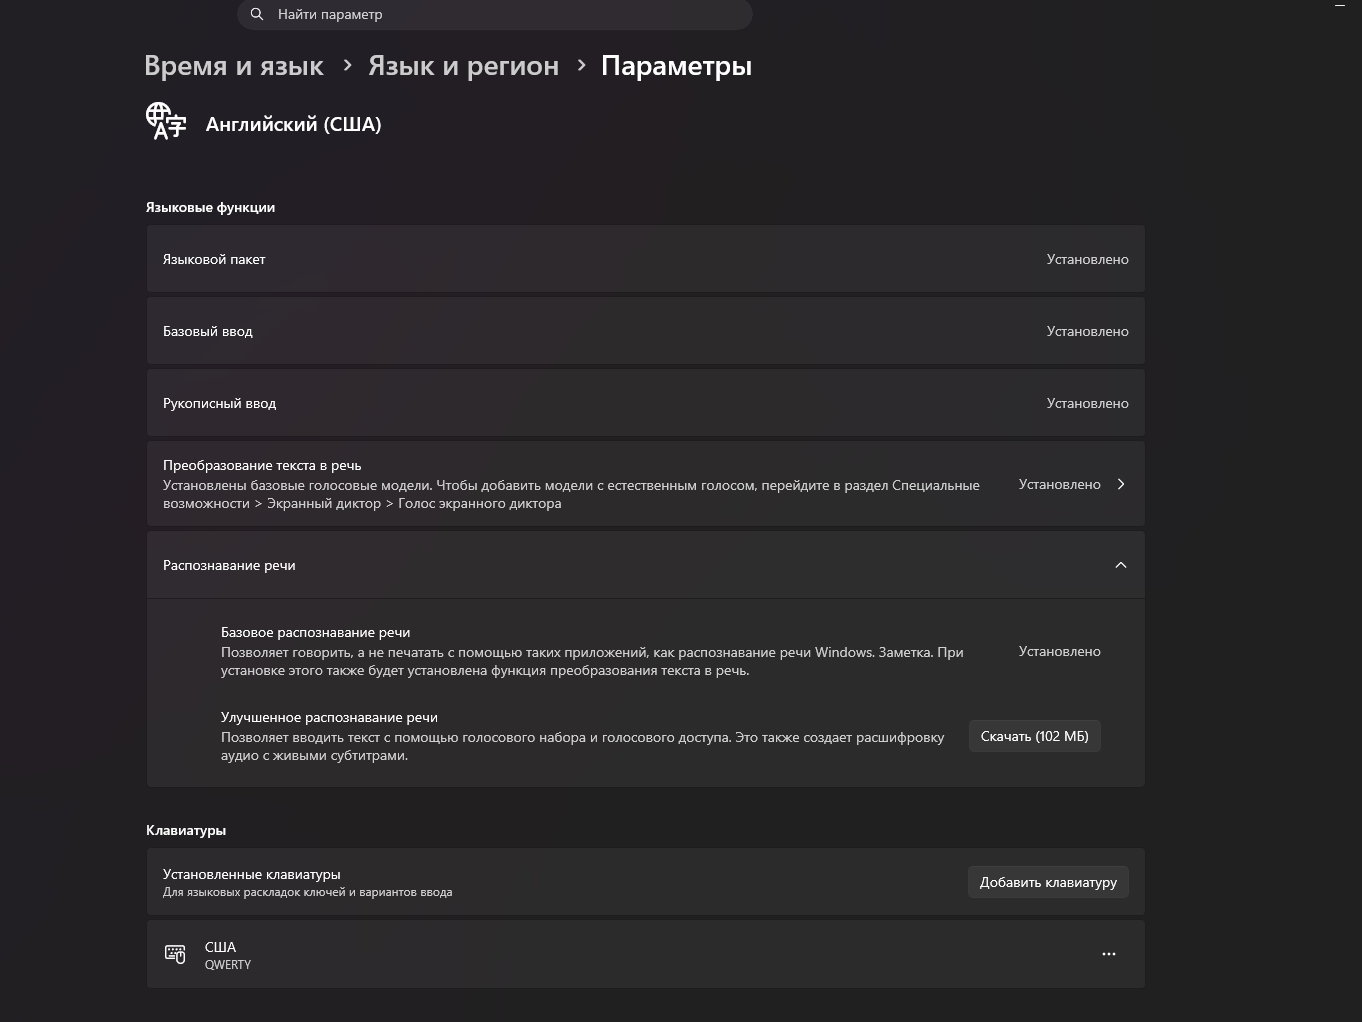Viewport: 1362px width, 1022px height.
Task: Click 'Установлено' status of Рукописный ввод
Action: tap(1088, 403)
